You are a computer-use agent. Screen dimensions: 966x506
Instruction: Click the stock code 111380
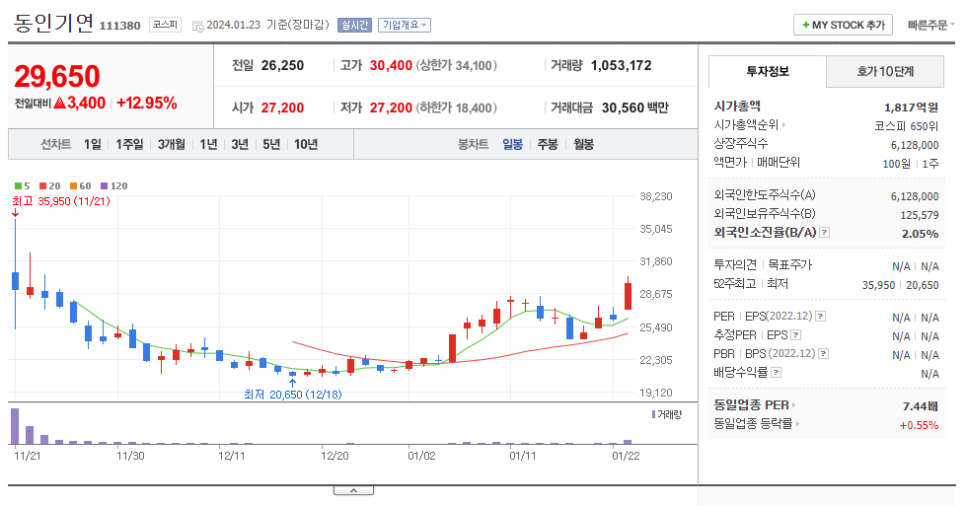(x=120, y=26)
